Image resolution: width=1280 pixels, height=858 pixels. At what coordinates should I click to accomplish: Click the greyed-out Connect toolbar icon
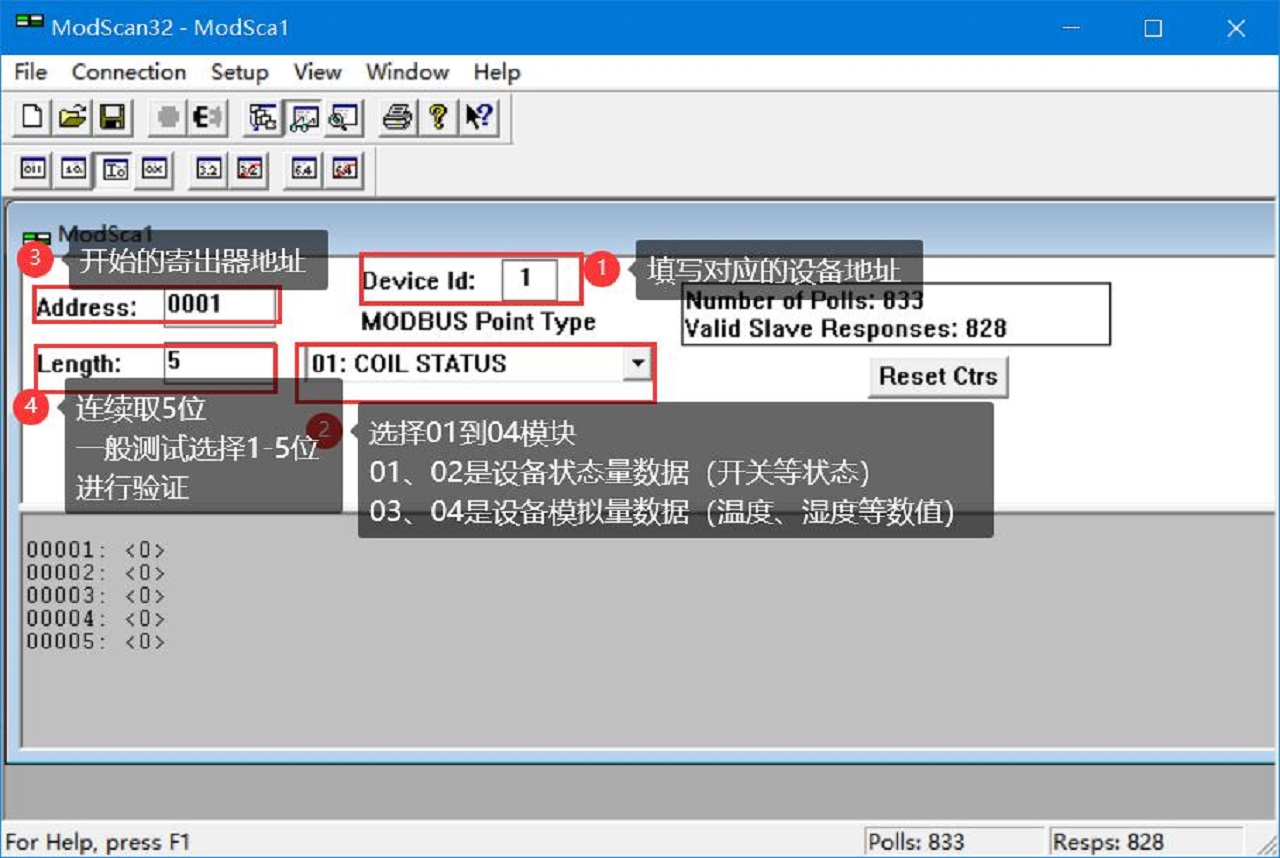pos(169,118)
